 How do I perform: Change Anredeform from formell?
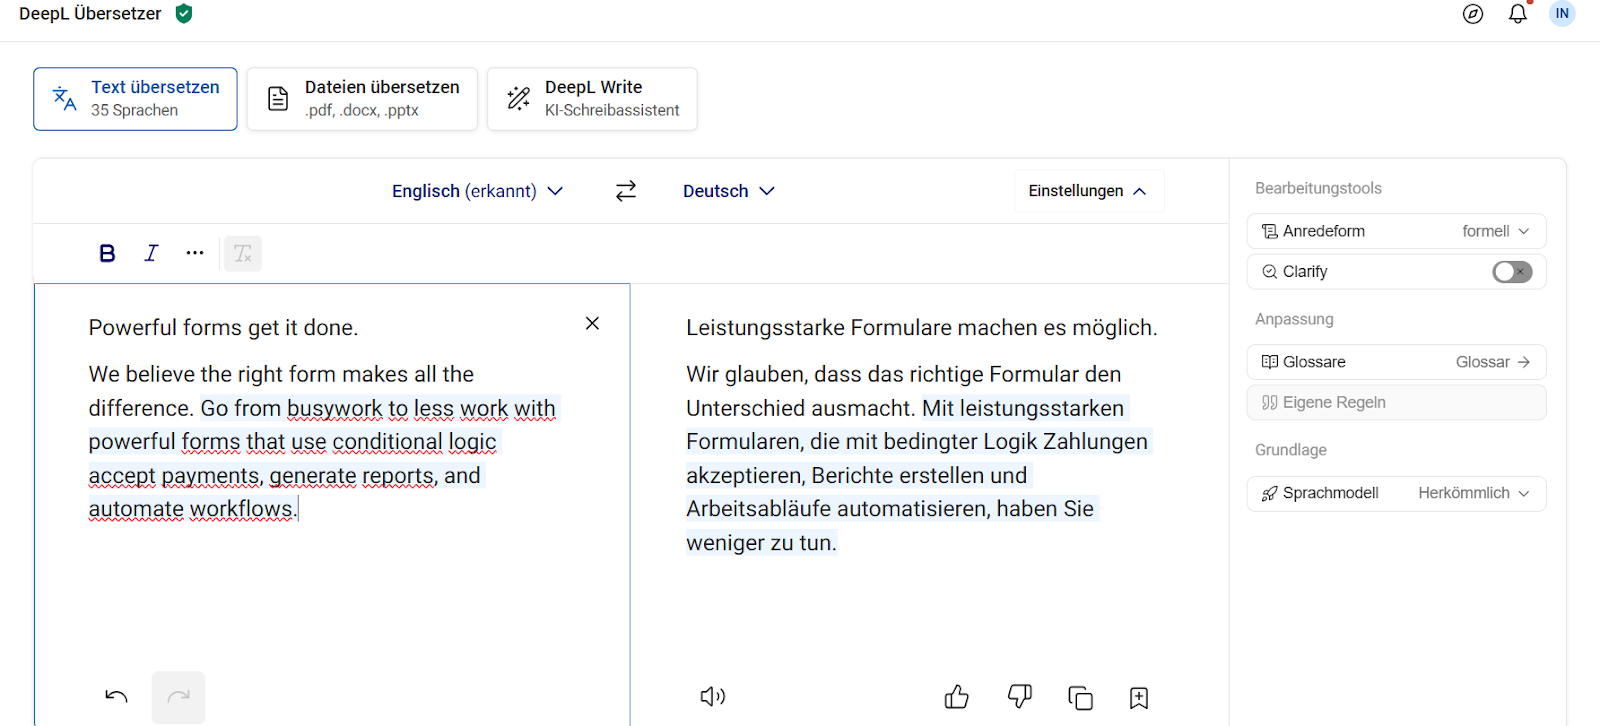1494,231
